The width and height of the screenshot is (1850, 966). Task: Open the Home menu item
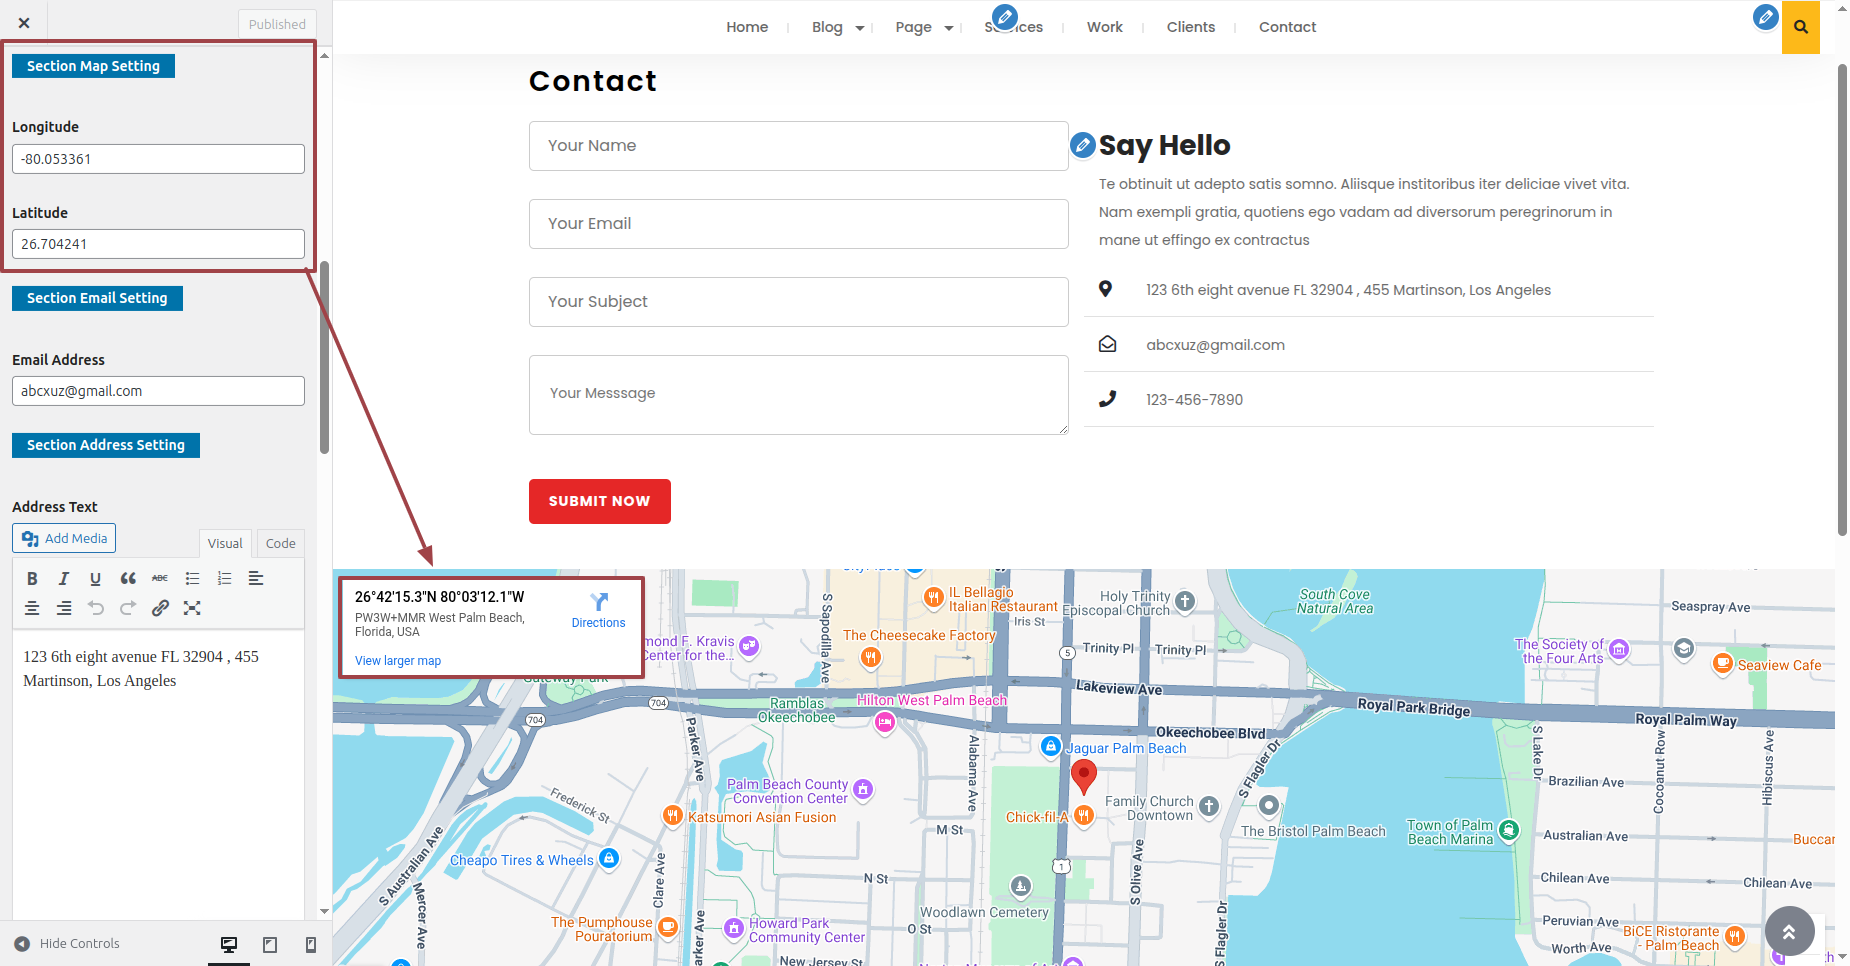point(747,27)
